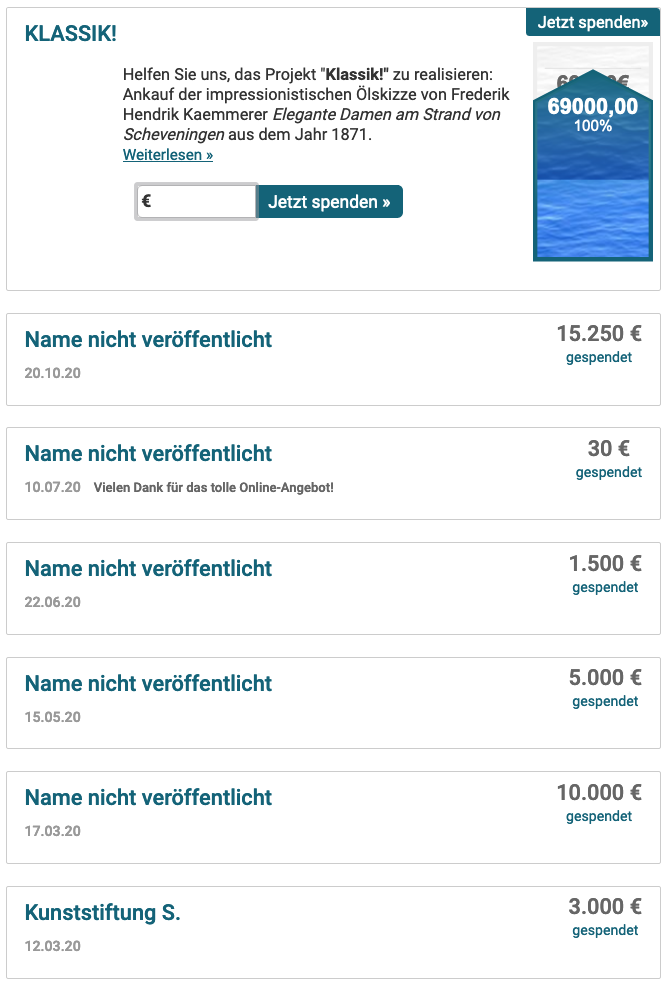The width and height of the screenshot is (668, 986).
Task: Click the top-right Jetzt spenden tab
Action: [x=593, y=22]
